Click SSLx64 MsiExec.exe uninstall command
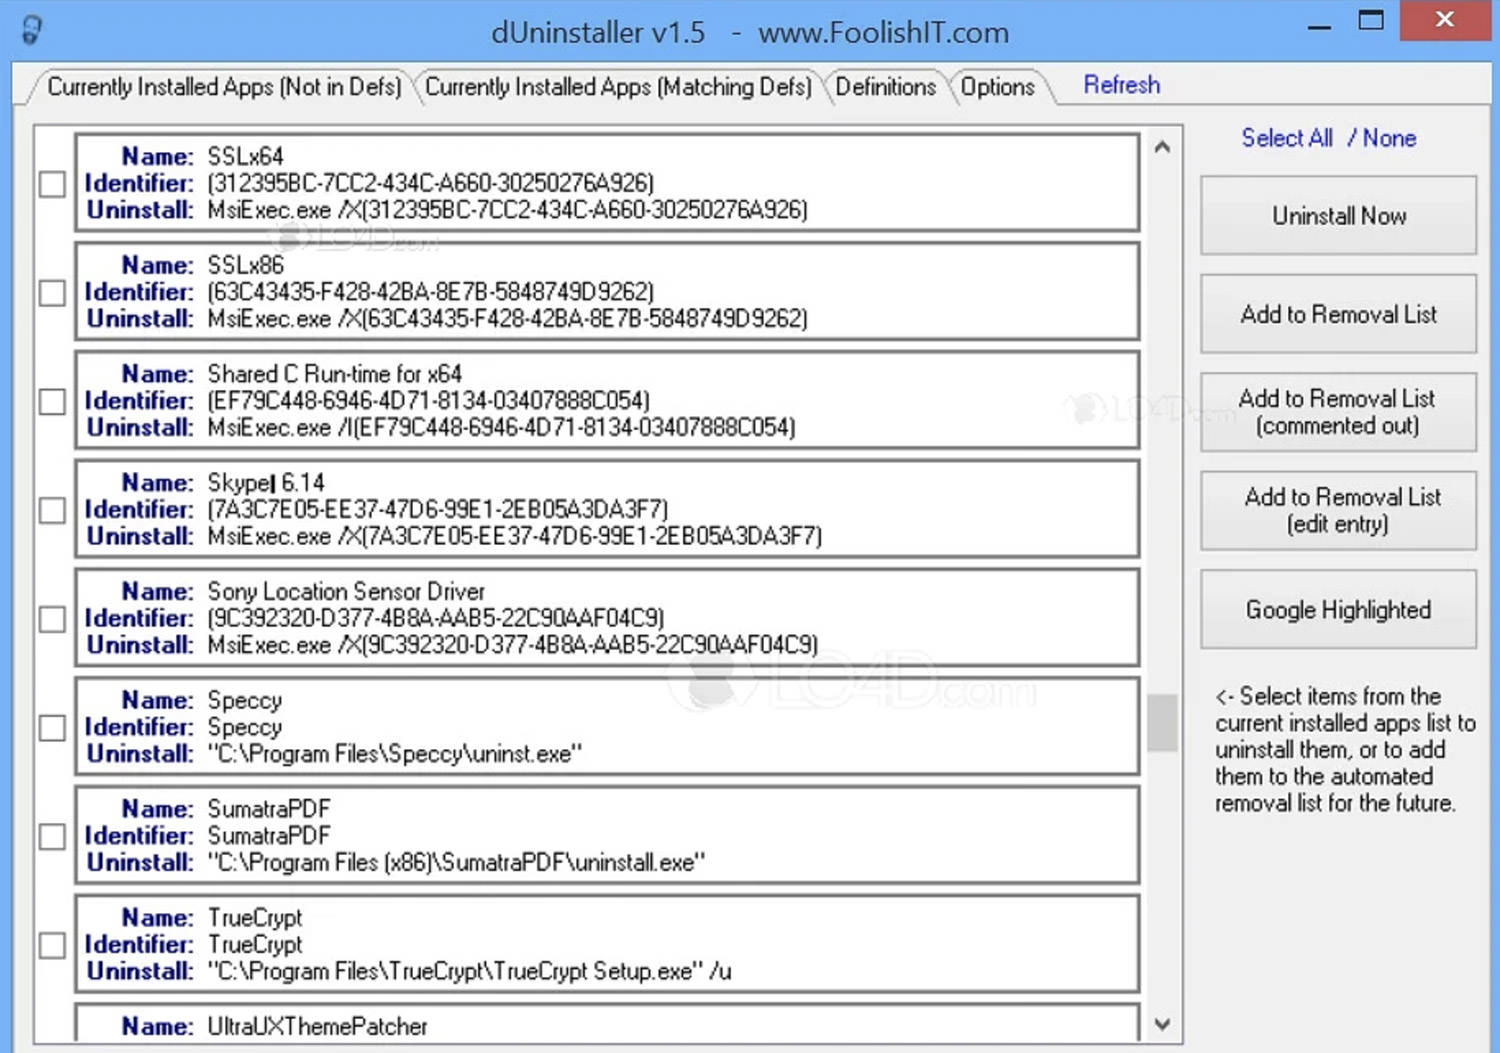 [507, 211]
